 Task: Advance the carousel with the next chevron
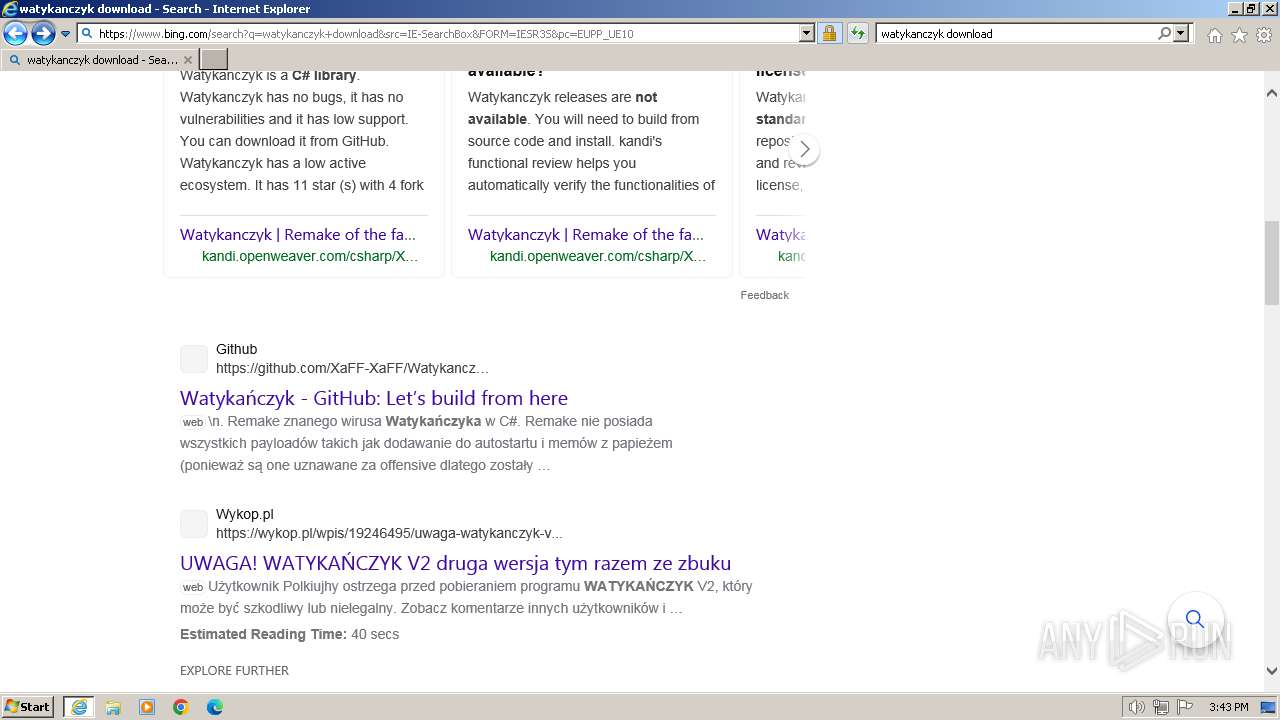click(x=804, y=150)
